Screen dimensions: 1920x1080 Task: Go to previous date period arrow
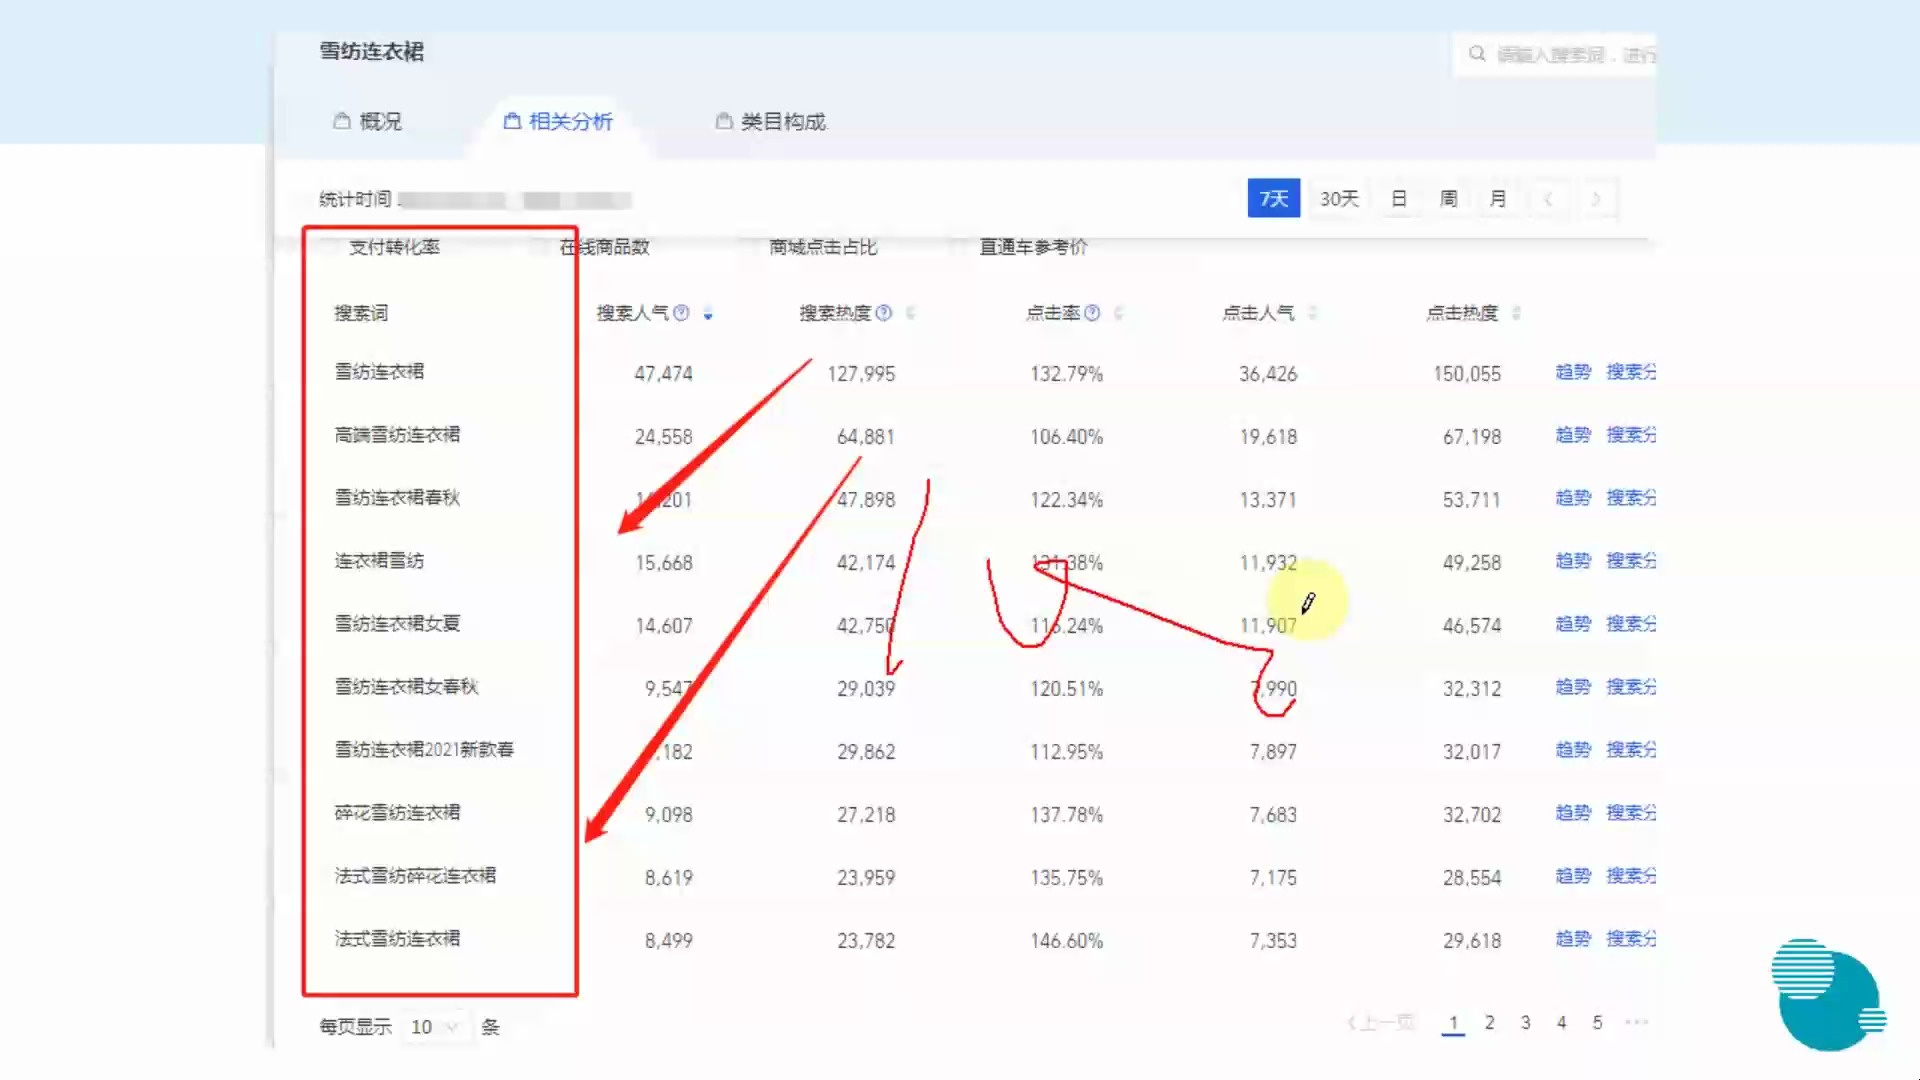point(1547,199)
